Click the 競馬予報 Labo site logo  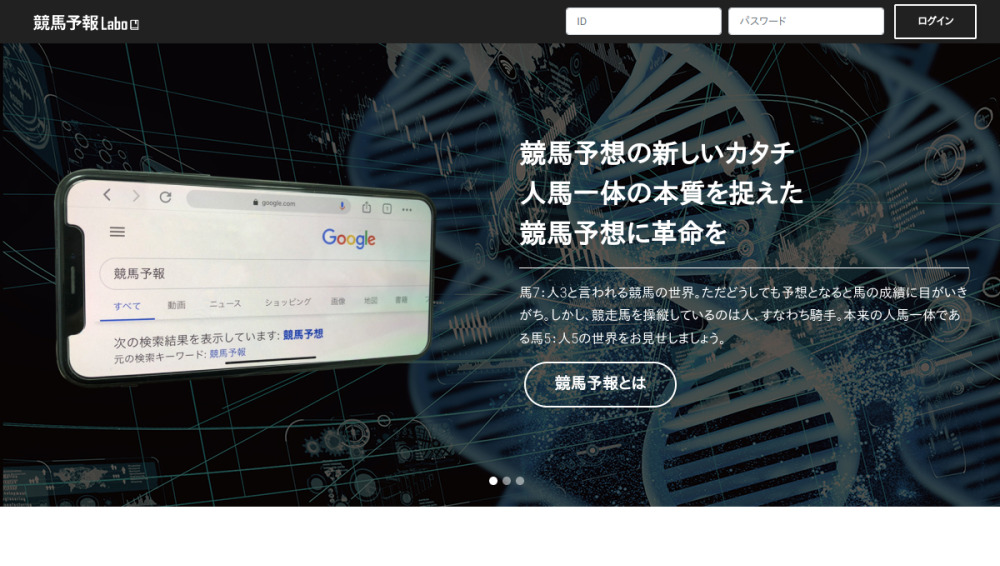(x=86, y=23)
